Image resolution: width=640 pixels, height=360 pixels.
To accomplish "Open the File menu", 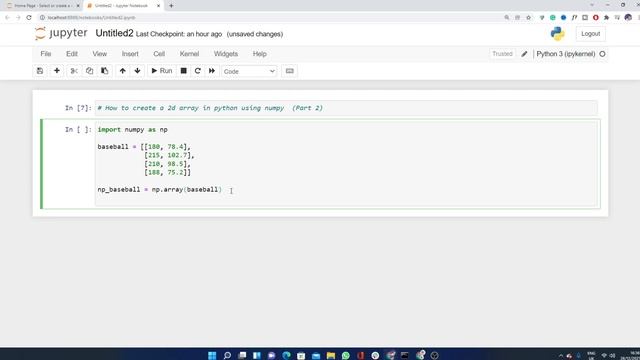I will click(x=46, y=54).
